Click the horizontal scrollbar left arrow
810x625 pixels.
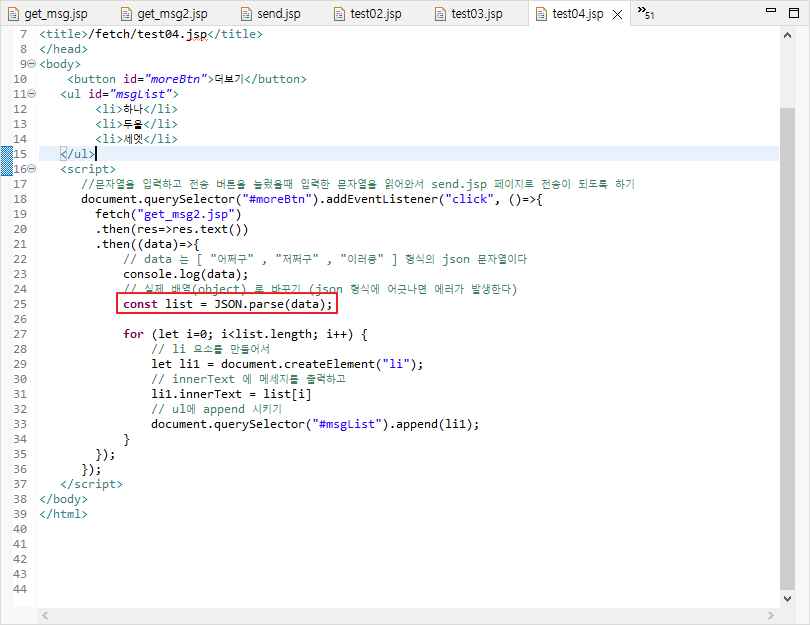click(45, 615)
